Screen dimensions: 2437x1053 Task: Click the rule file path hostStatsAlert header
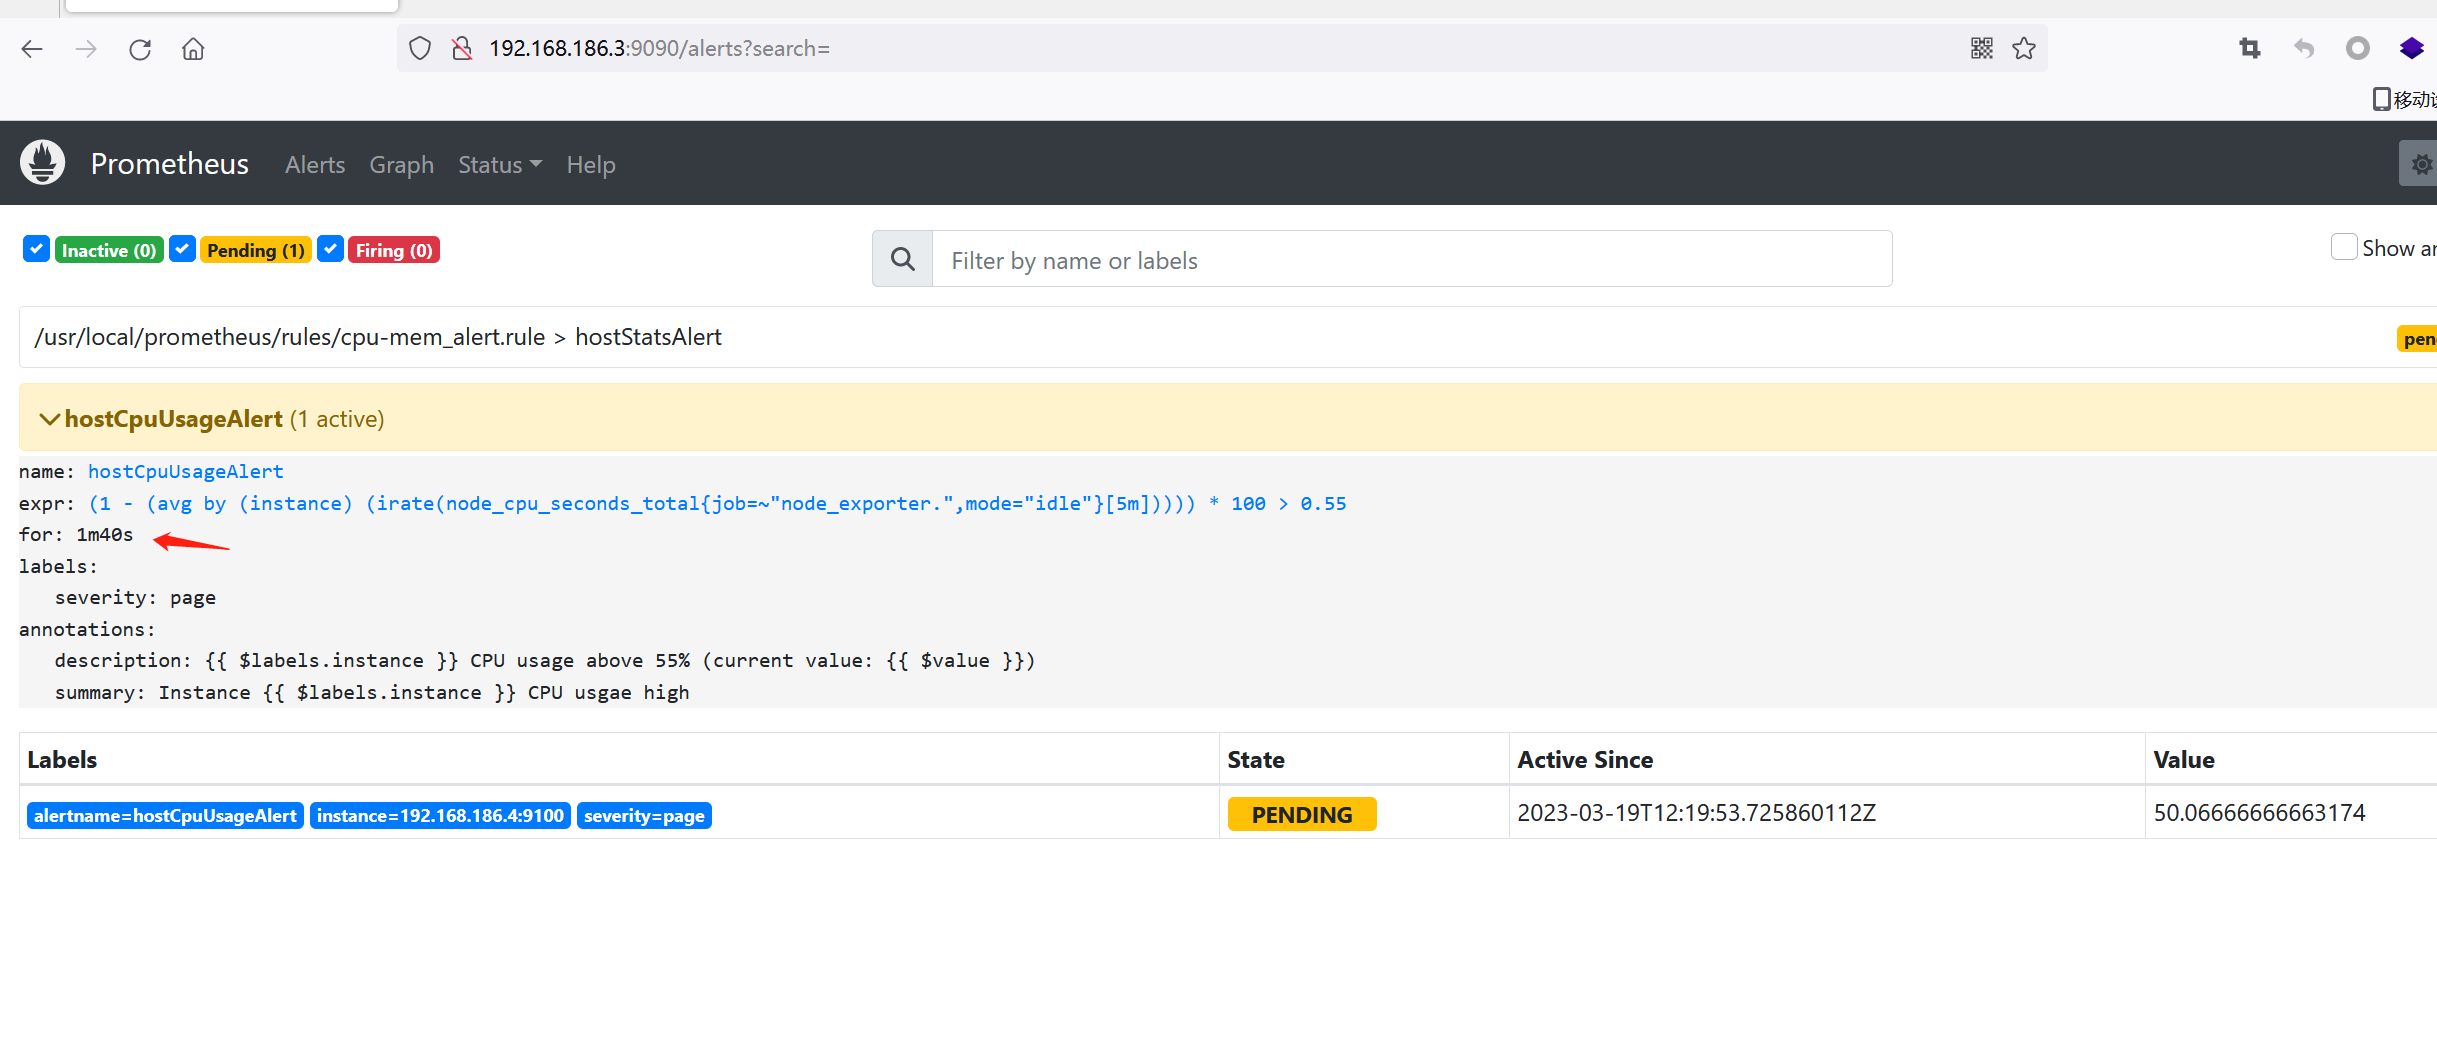coord(378,337)
